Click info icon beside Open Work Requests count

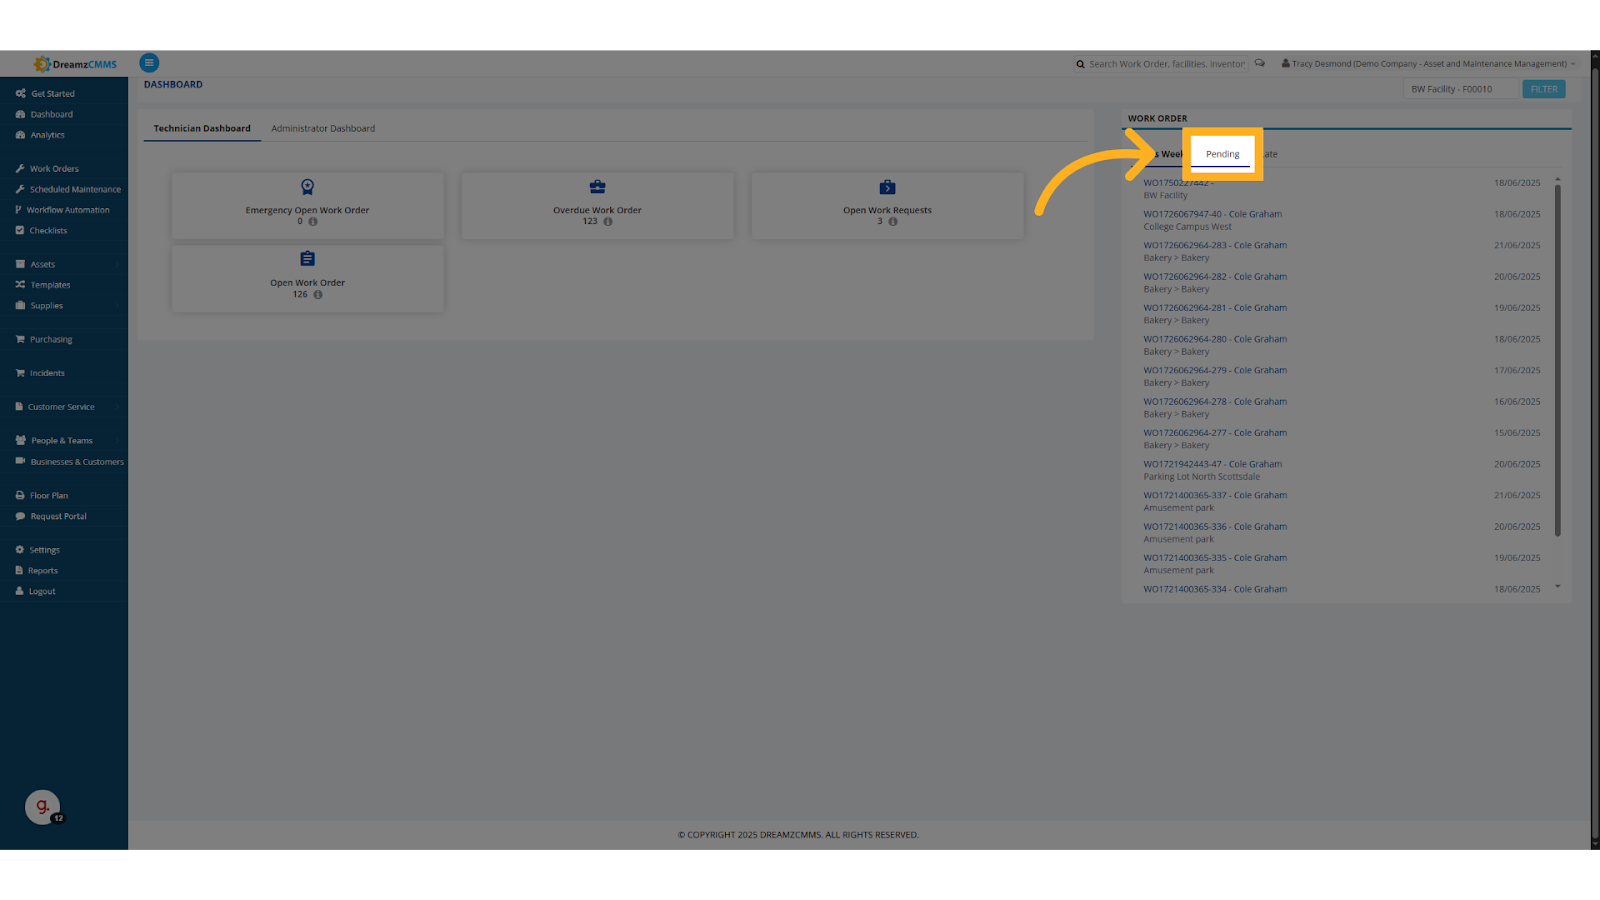coord(893,222)
